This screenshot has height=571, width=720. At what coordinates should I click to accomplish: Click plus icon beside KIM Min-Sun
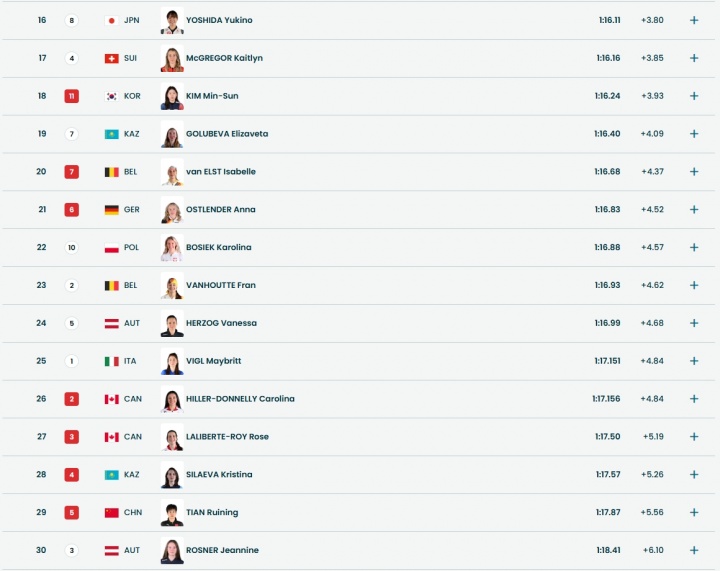point(694,96)
